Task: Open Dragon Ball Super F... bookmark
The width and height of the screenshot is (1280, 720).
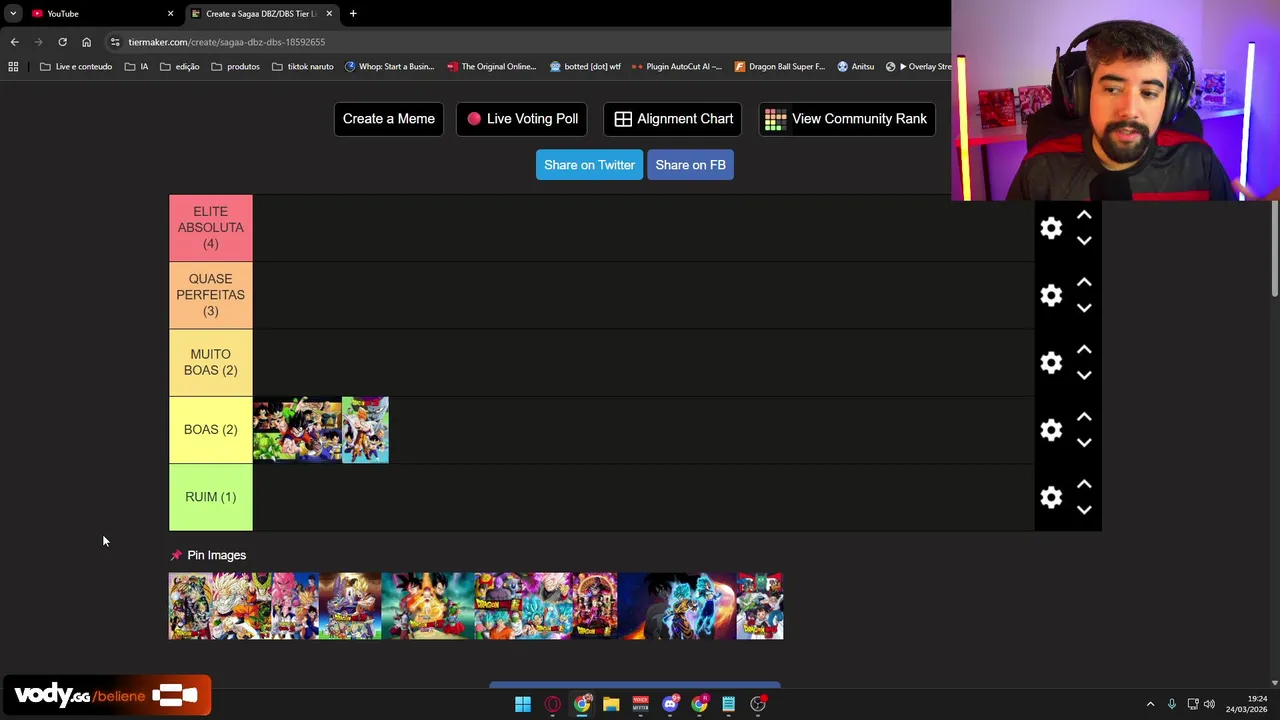Action: (780, 67)
